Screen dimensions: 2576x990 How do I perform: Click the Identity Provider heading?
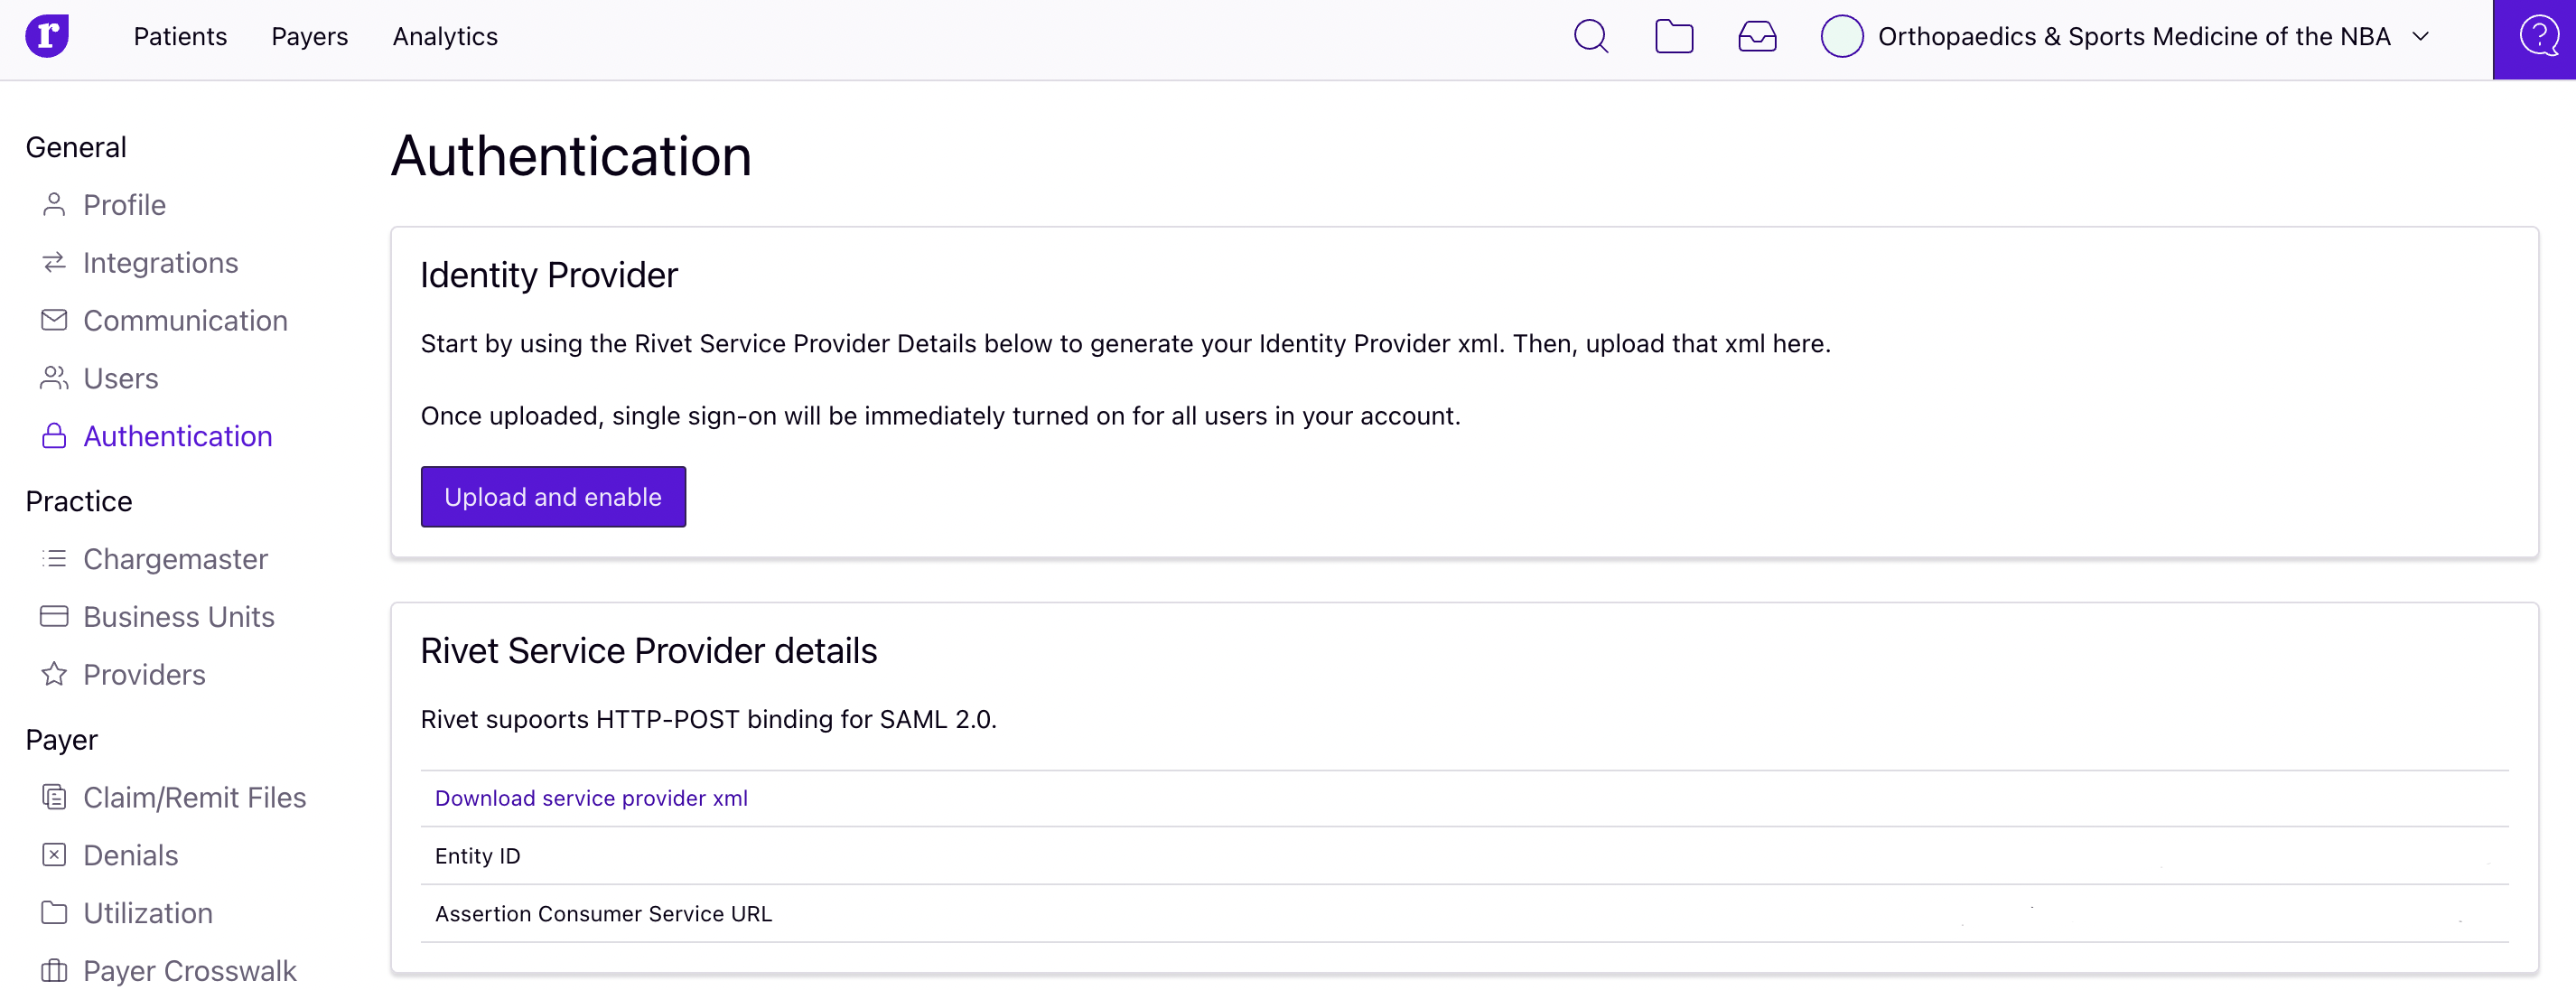pyautogui.click(x=549, y=275)
